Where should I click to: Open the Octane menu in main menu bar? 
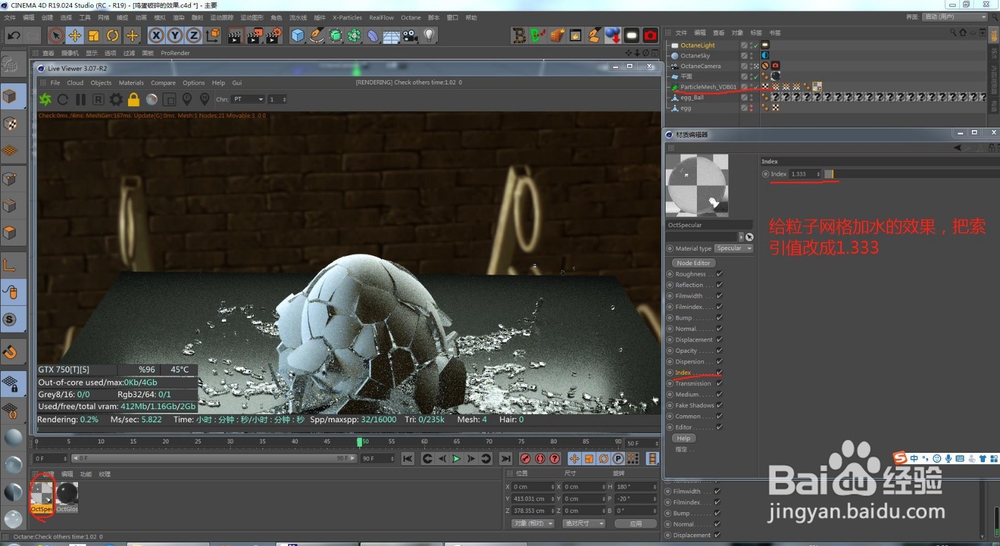[410, 17]
